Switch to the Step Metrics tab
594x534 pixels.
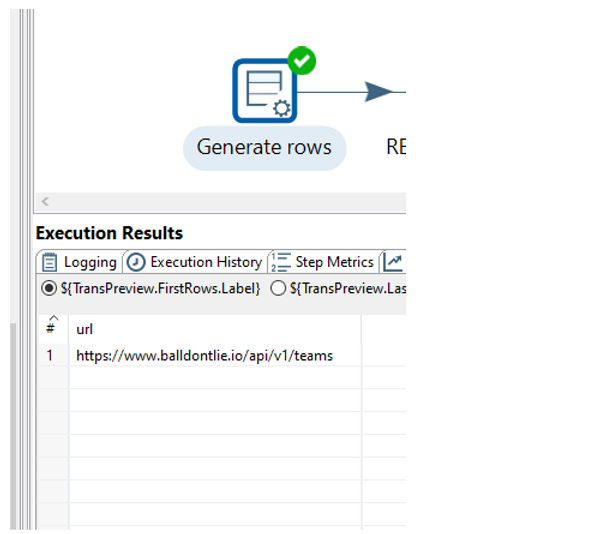[324, 262]
